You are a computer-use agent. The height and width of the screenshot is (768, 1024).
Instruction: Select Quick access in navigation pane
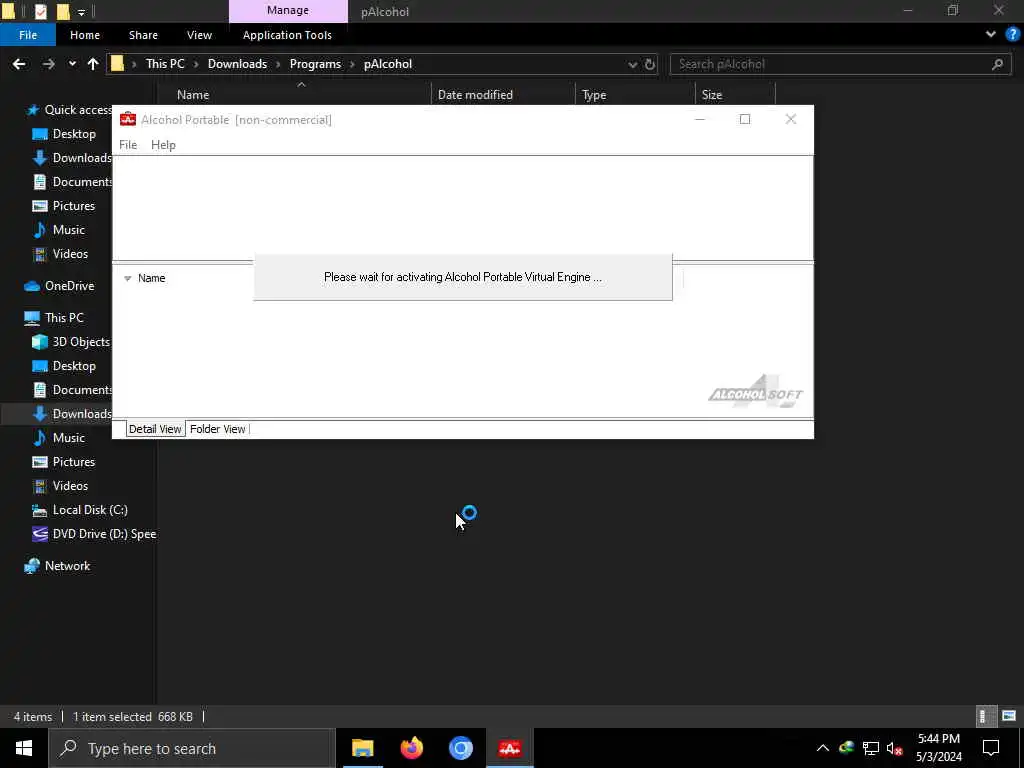coord(68,110)
